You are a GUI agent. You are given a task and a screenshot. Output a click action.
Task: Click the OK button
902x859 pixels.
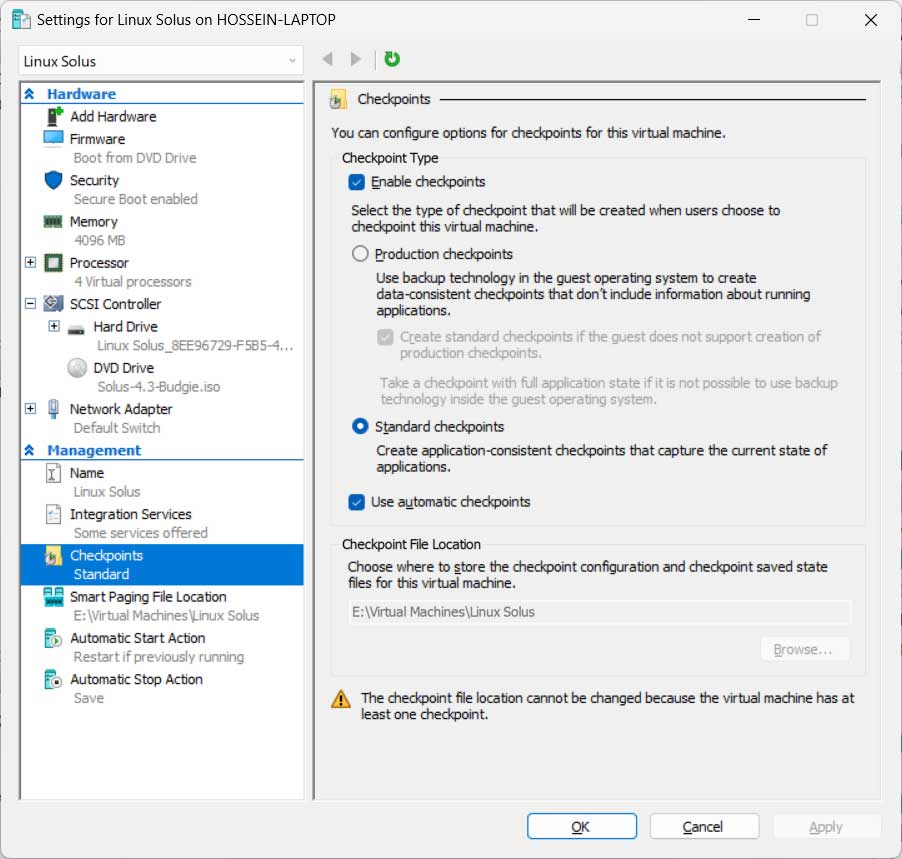582,826
